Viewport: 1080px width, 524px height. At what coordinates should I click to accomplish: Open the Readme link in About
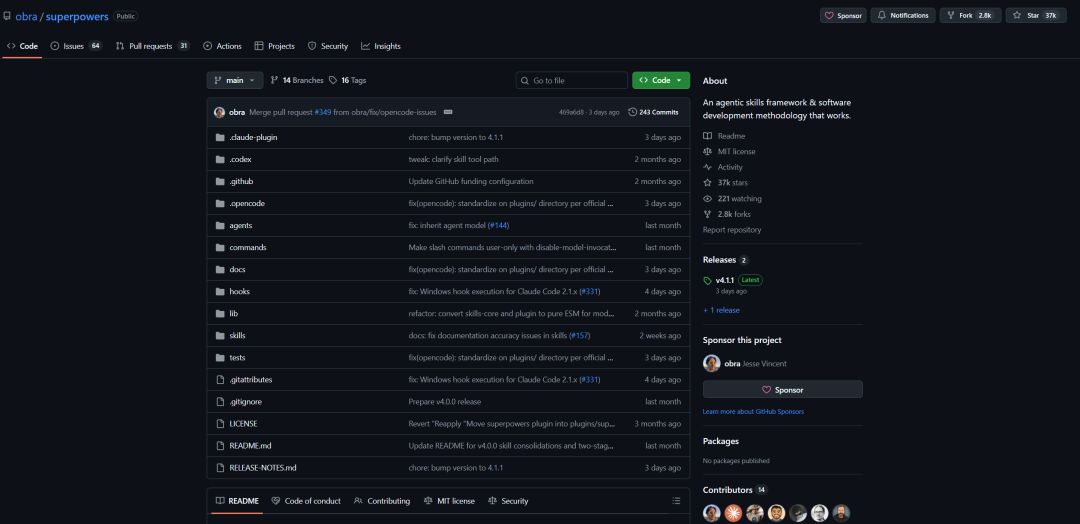coord(725,136)
